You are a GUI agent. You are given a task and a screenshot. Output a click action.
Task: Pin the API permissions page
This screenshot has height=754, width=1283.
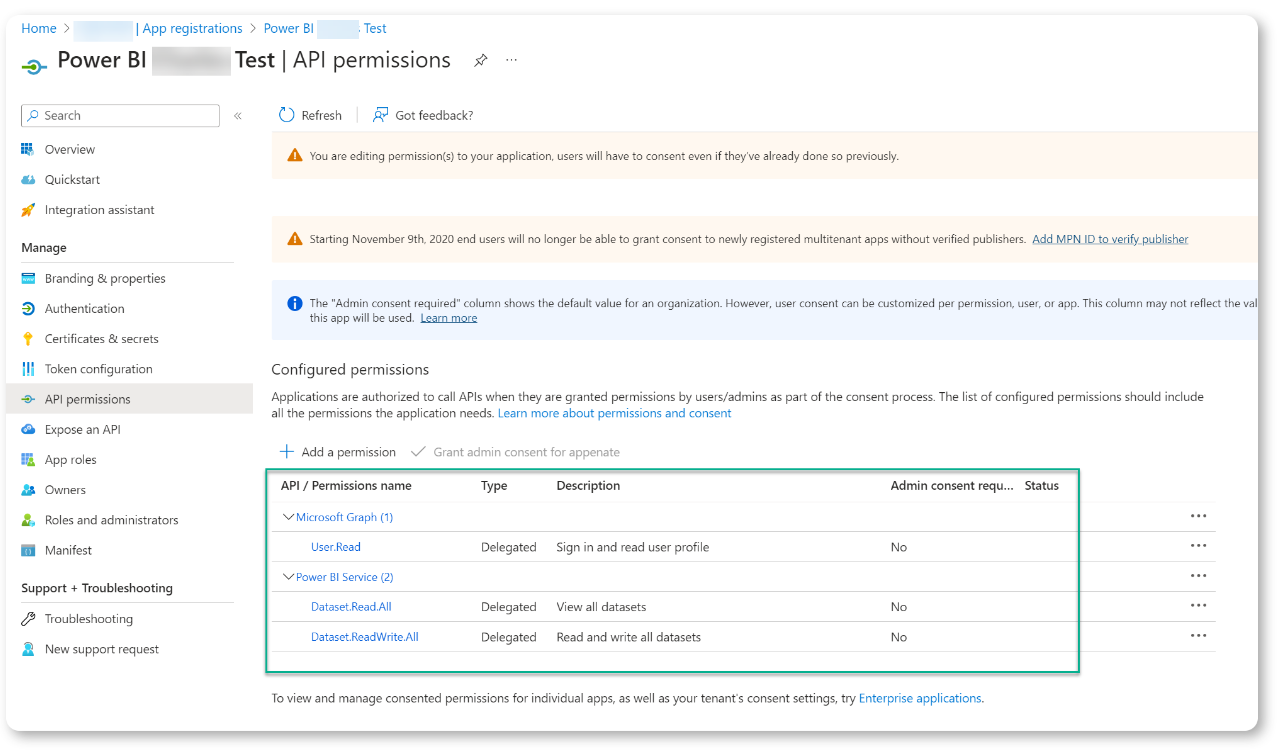481,61
